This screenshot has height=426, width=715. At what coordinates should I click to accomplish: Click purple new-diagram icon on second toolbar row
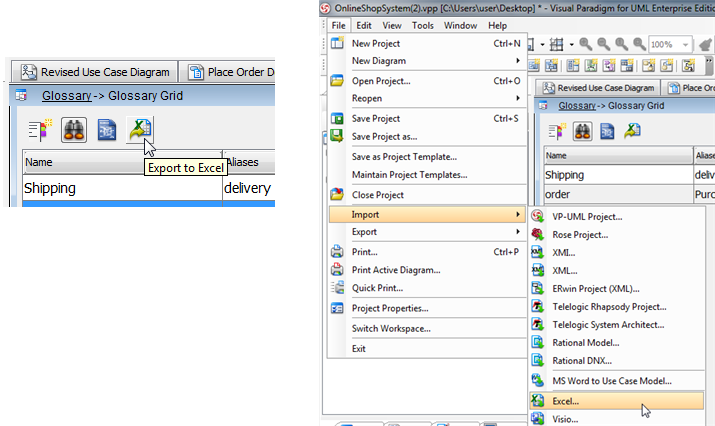click(x=609, y=66)
